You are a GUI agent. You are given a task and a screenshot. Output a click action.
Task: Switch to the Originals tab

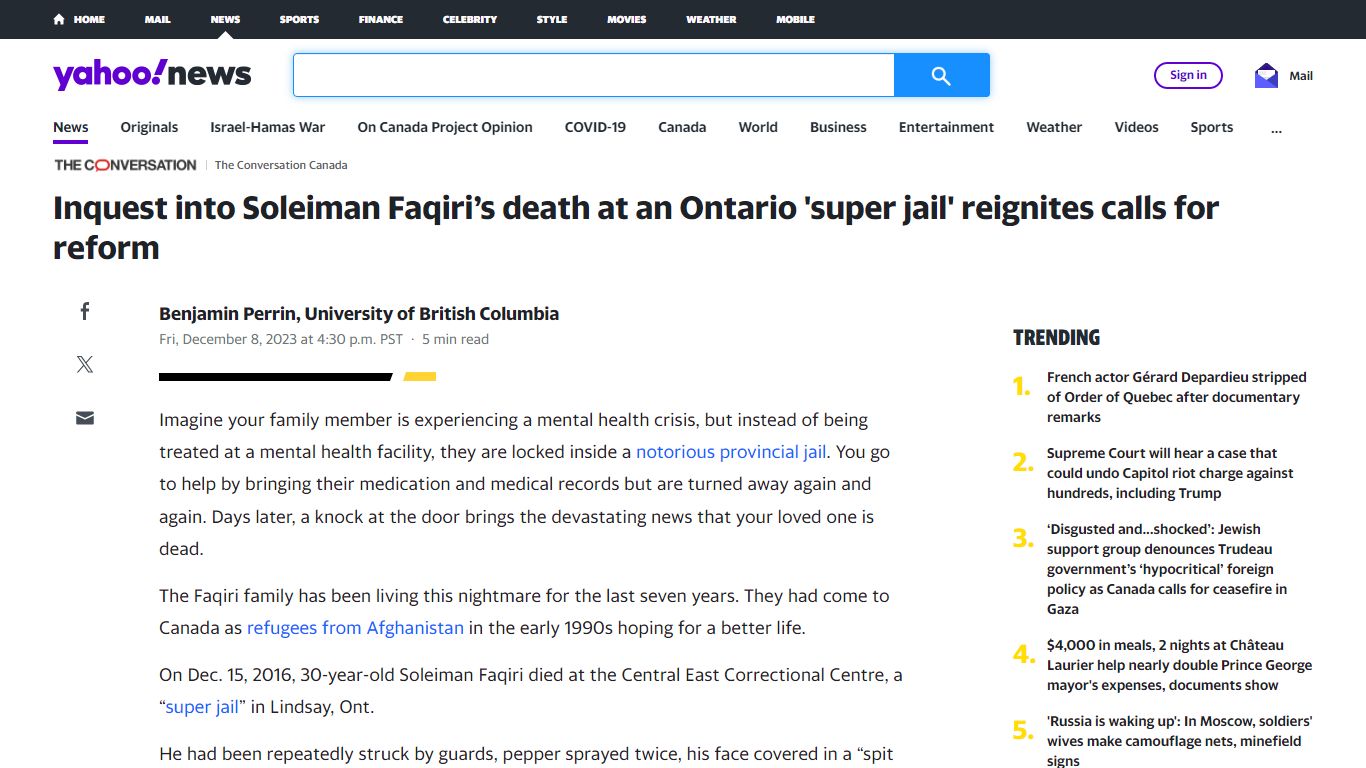149,127
